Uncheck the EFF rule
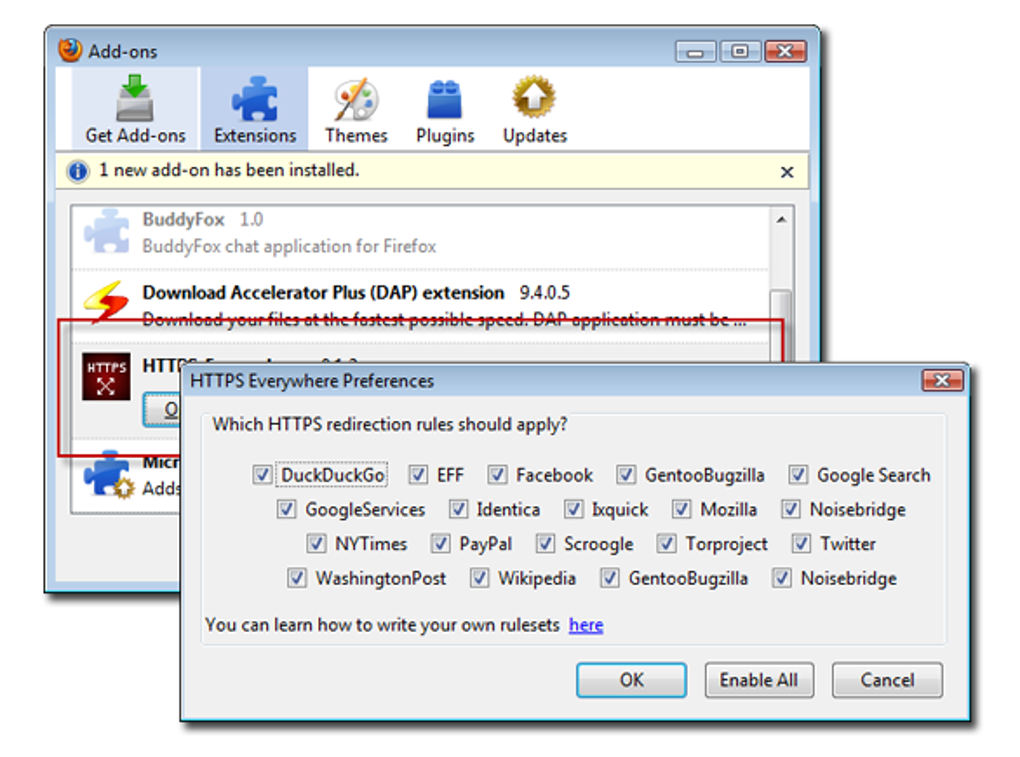The image size is (1020, 757). [x=418, y=475]
